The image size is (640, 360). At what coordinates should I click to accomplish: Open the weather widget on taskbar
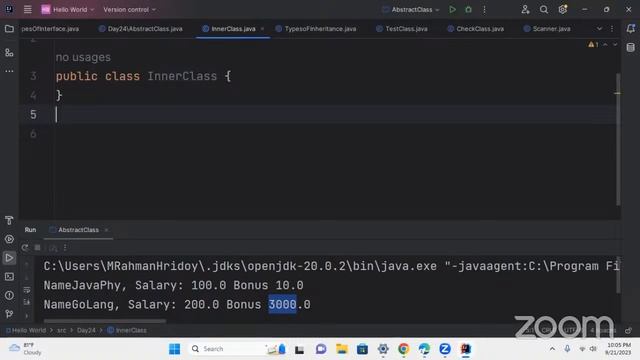click(25, 349)
